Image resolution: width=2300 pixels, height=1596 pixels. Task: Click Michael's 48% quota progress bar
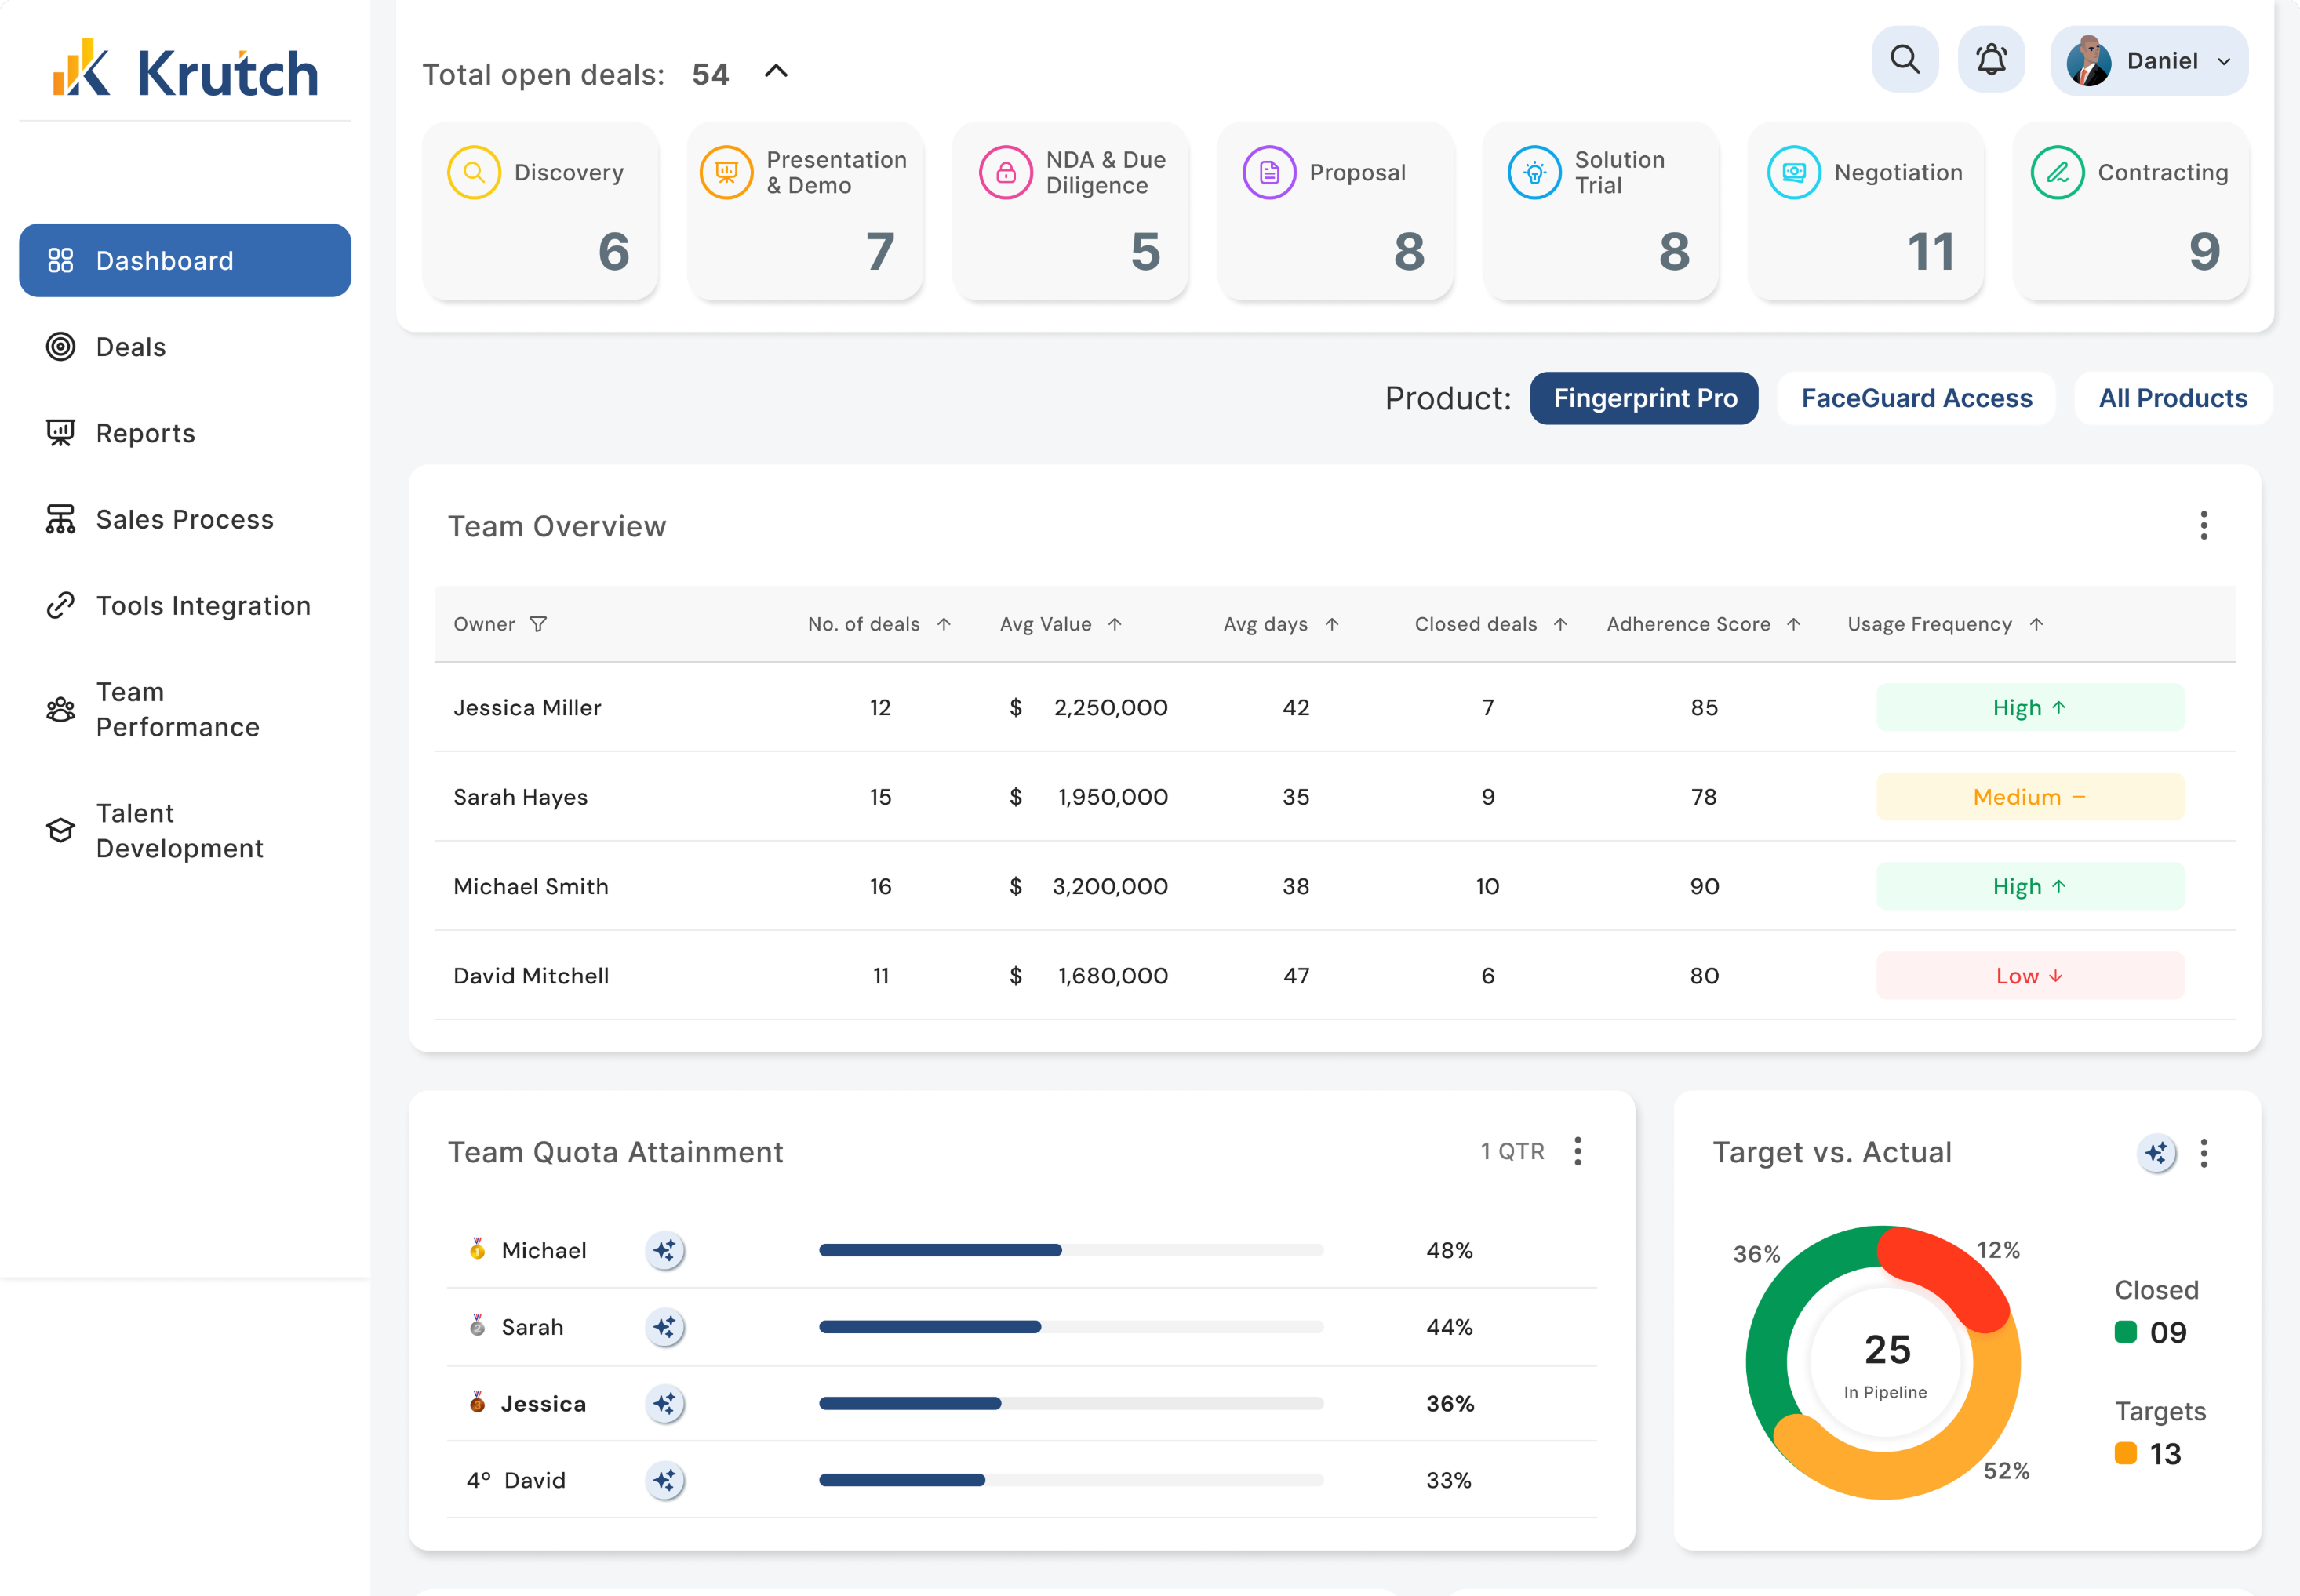point(1071,1250)
